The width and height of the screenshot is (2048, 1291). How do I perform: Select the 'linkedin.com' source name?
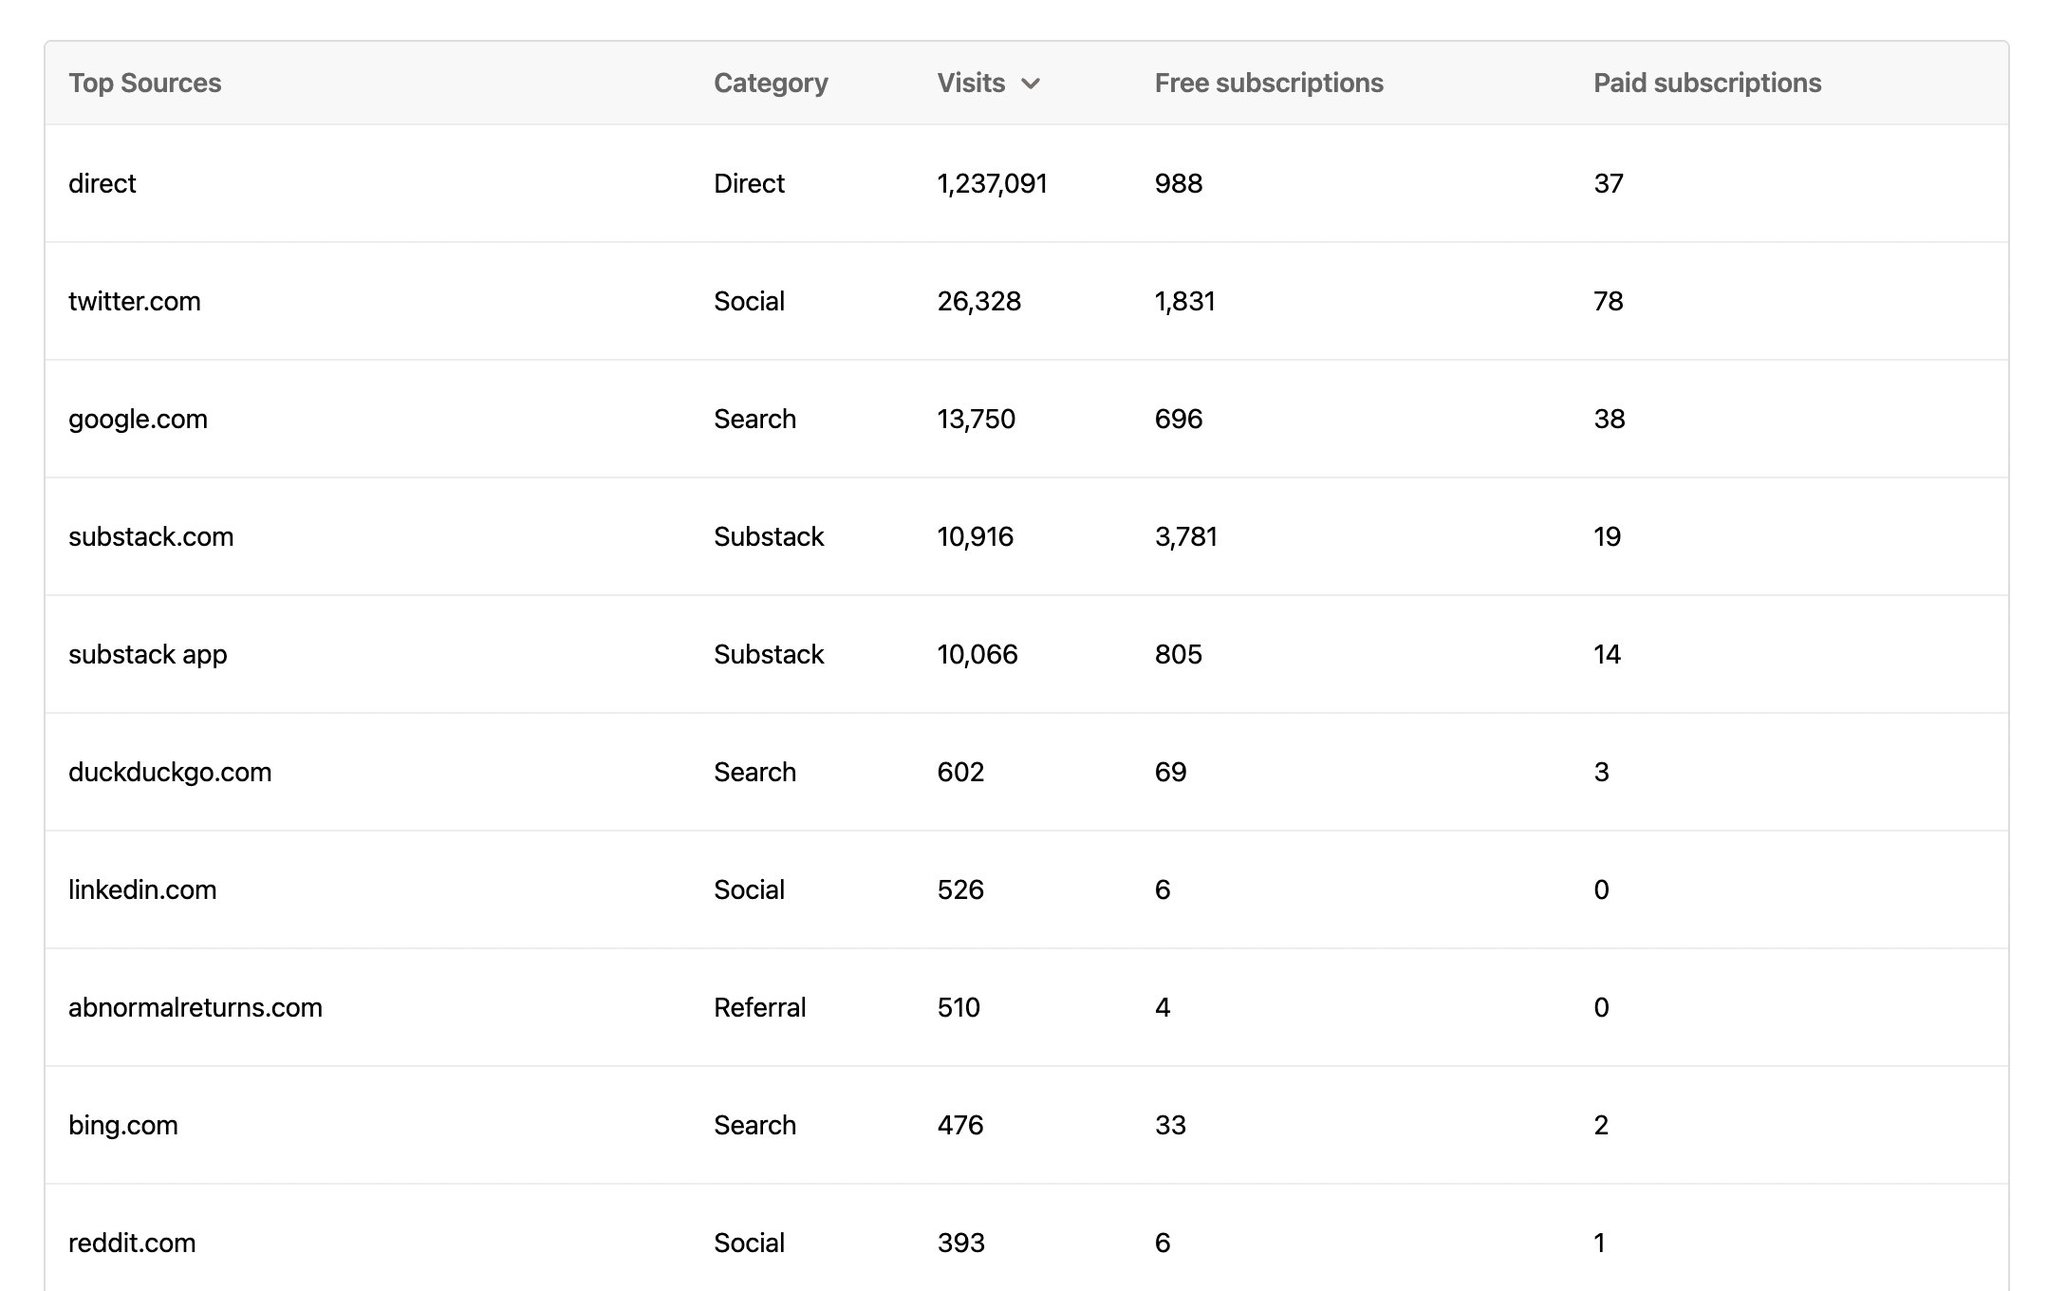pyautogui.click(x=142, y=890)
